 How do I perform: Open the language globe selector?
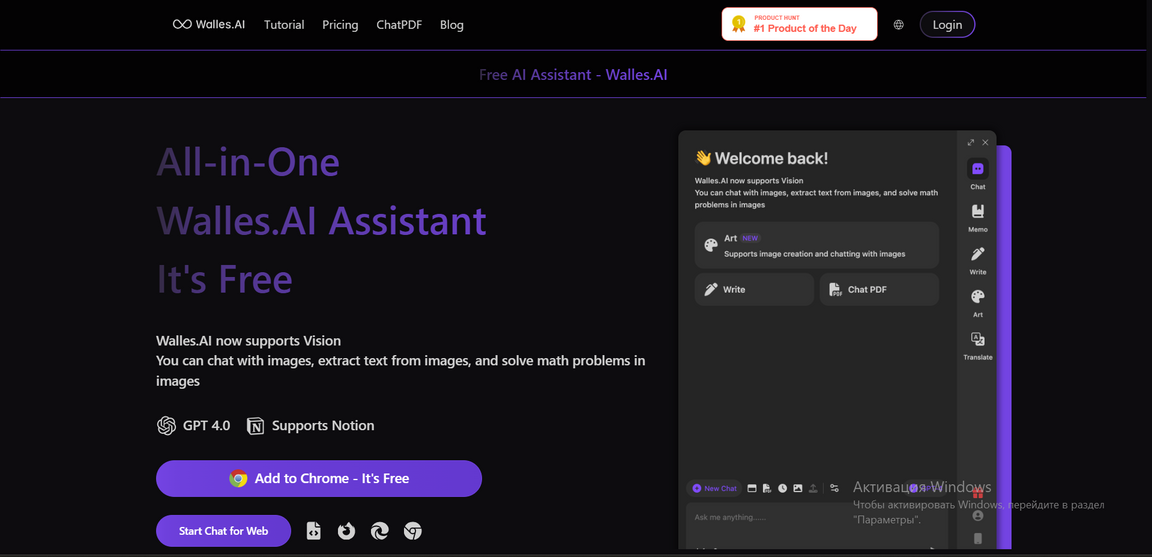point(898,25)
